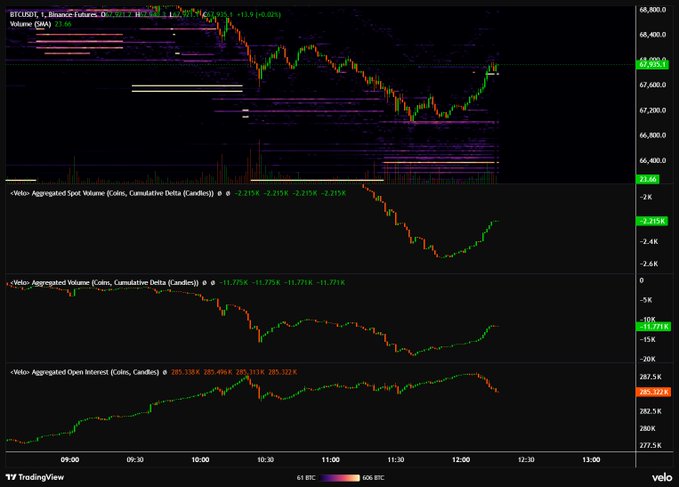Select the Volume (SMA) indicator legend
Image resolution: width=679 pixels, height=487 pixels.
click(x=30, y=24)
